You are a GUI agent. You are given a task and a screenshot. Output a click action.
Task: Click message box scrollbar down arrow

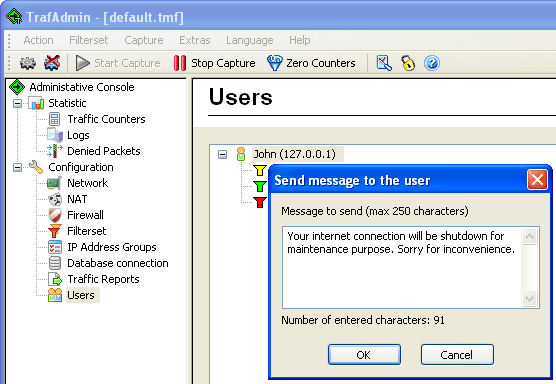tap(529, 299)
